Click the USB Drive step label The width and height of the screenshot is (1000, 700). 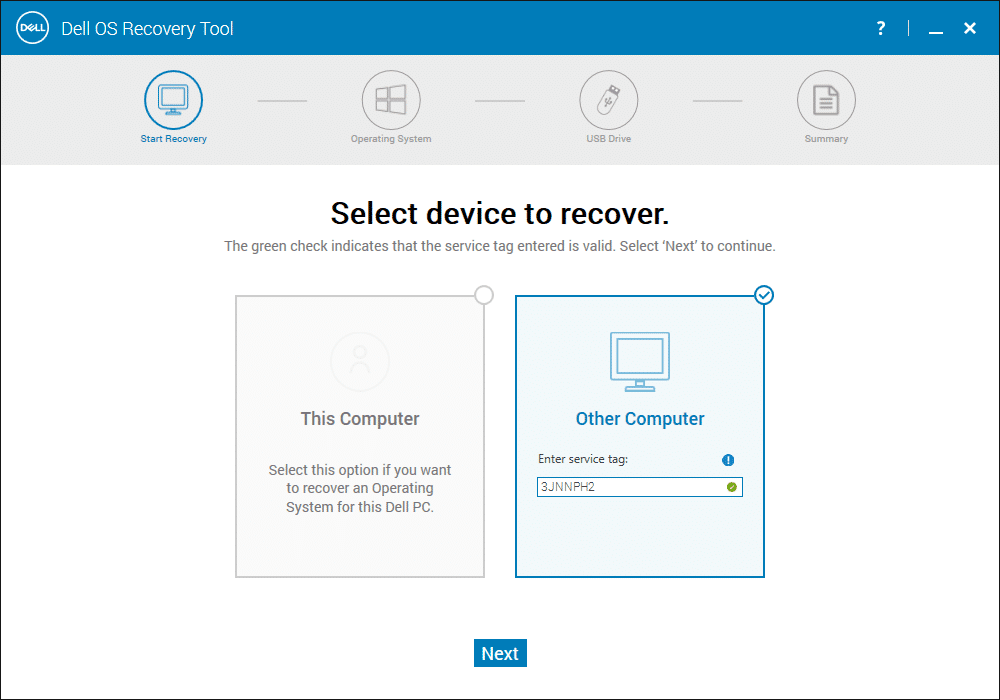click(x=608, y=139)
